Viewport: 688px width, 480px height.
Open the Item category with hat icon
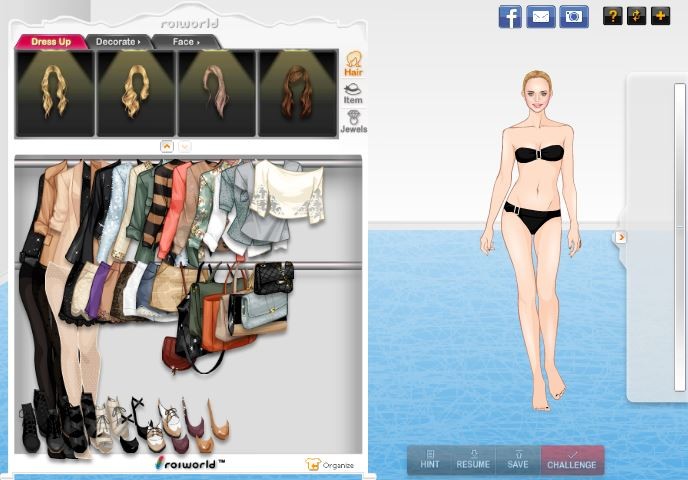click(x=353, y=93)
